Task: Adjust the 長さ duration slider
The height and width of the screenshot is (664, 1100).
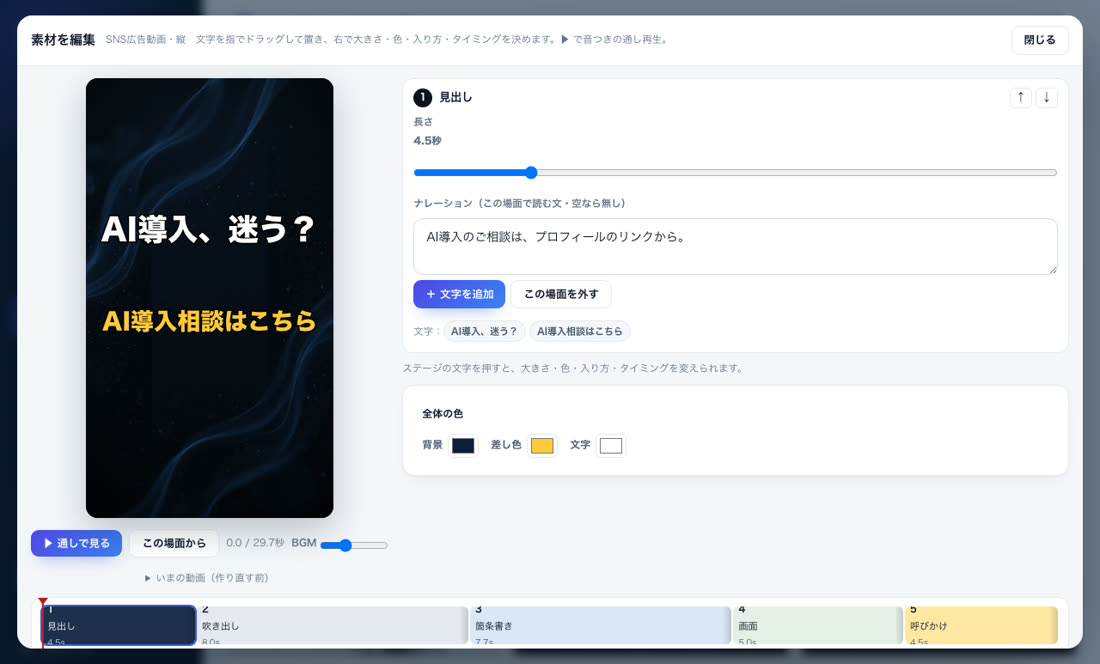Action: tap(735, 172)
